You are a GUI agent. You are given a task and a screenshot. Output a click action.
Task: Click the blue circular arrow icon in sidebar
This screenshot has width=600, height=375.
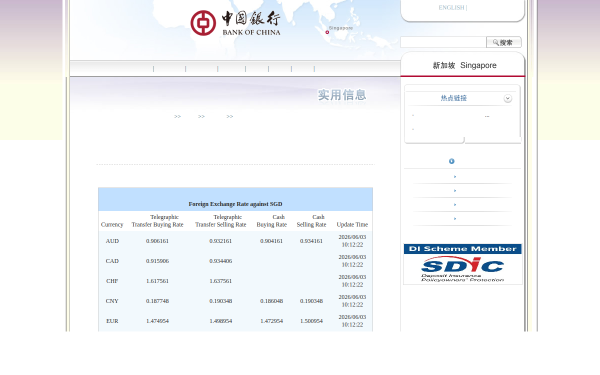(x=452, y=161)
